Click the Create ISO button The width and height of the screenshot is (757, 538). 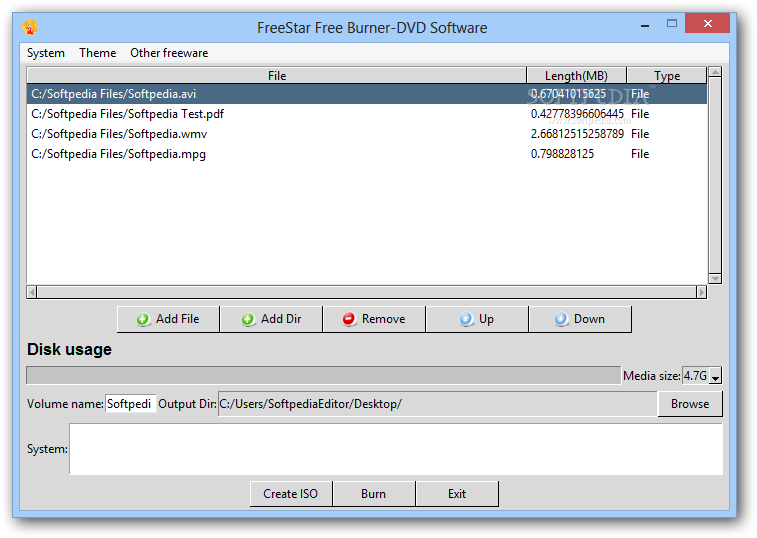[291, 494]
